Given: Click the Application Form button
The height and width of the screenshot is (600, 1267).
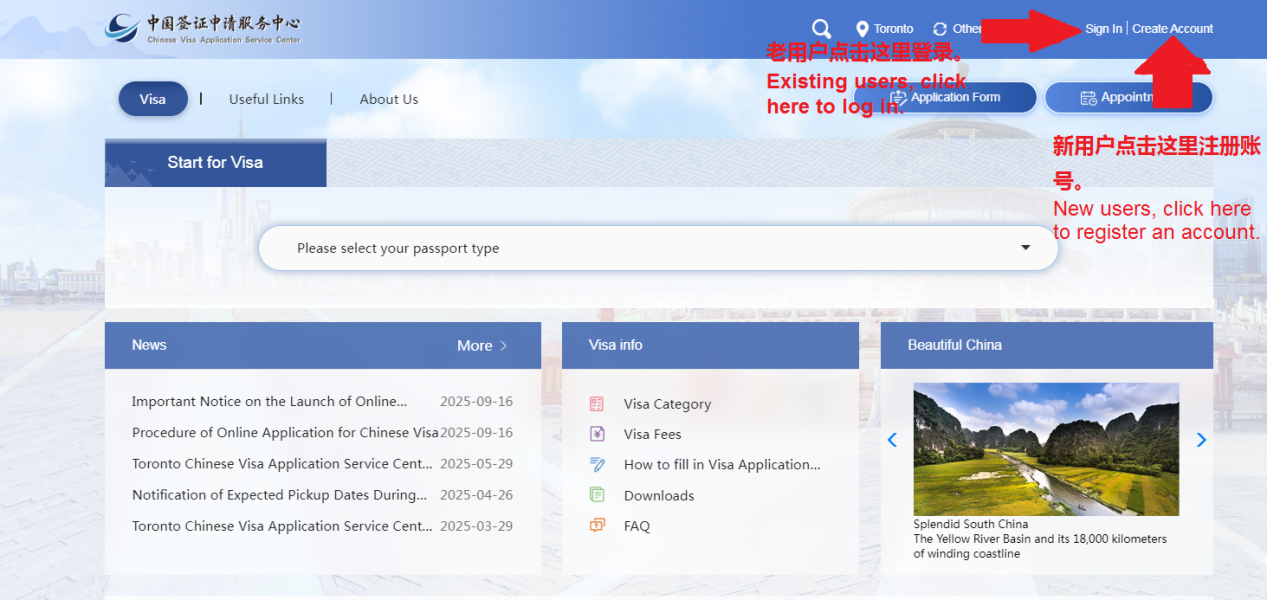Looking at the screenshot, I should coord(945,98).
